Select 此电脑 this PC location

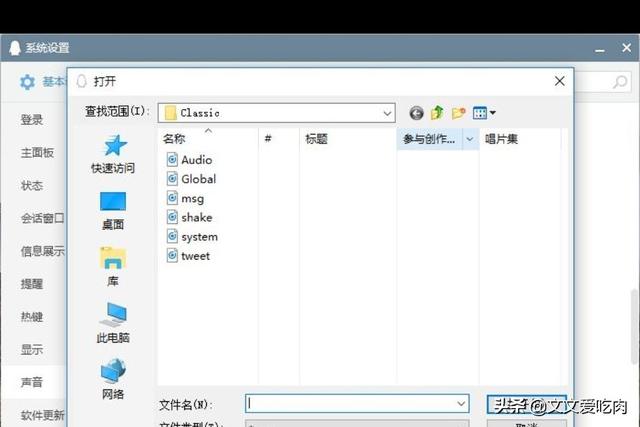pos(113,323)
